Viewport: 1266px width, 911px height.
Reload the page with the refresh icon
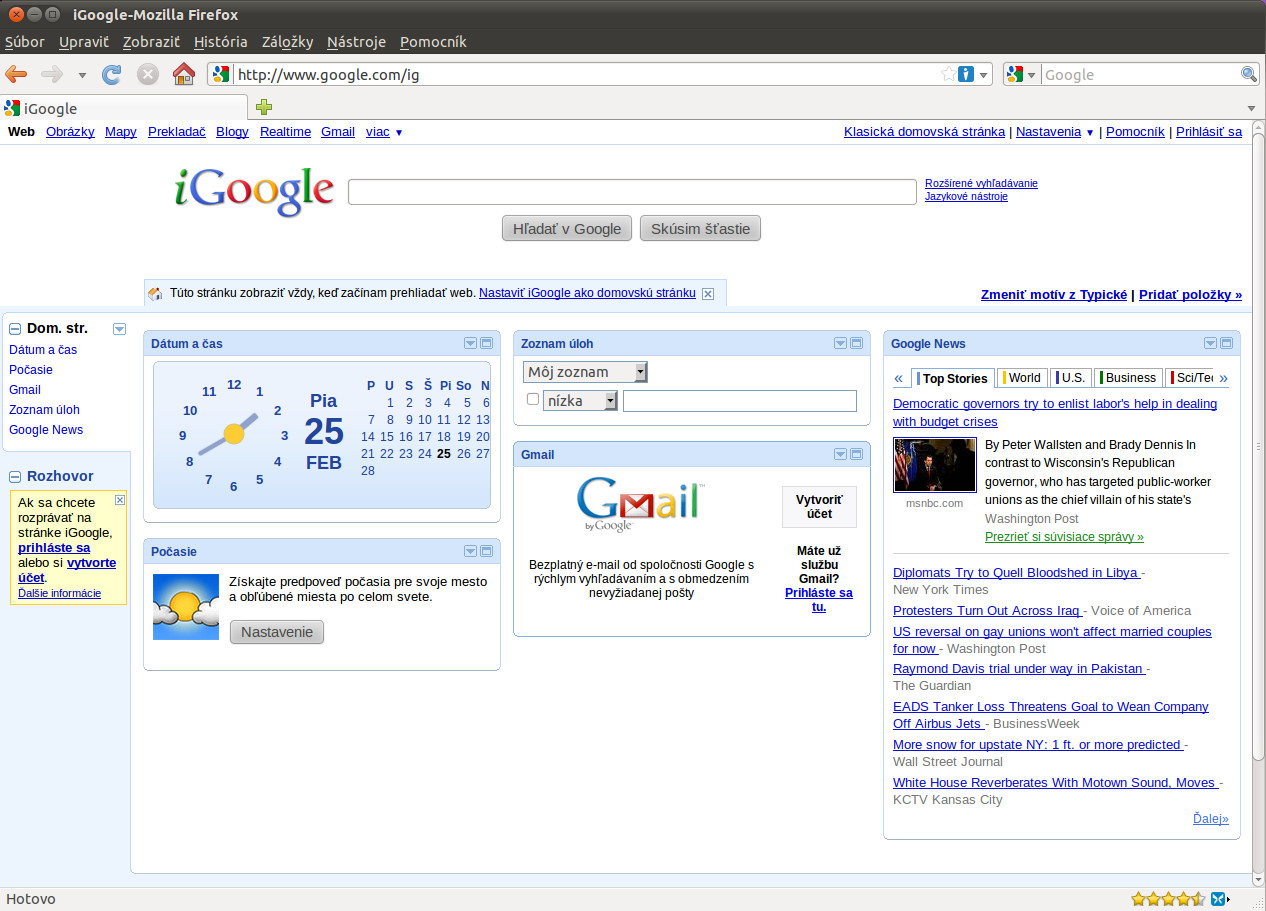click(x=112, y=74)
